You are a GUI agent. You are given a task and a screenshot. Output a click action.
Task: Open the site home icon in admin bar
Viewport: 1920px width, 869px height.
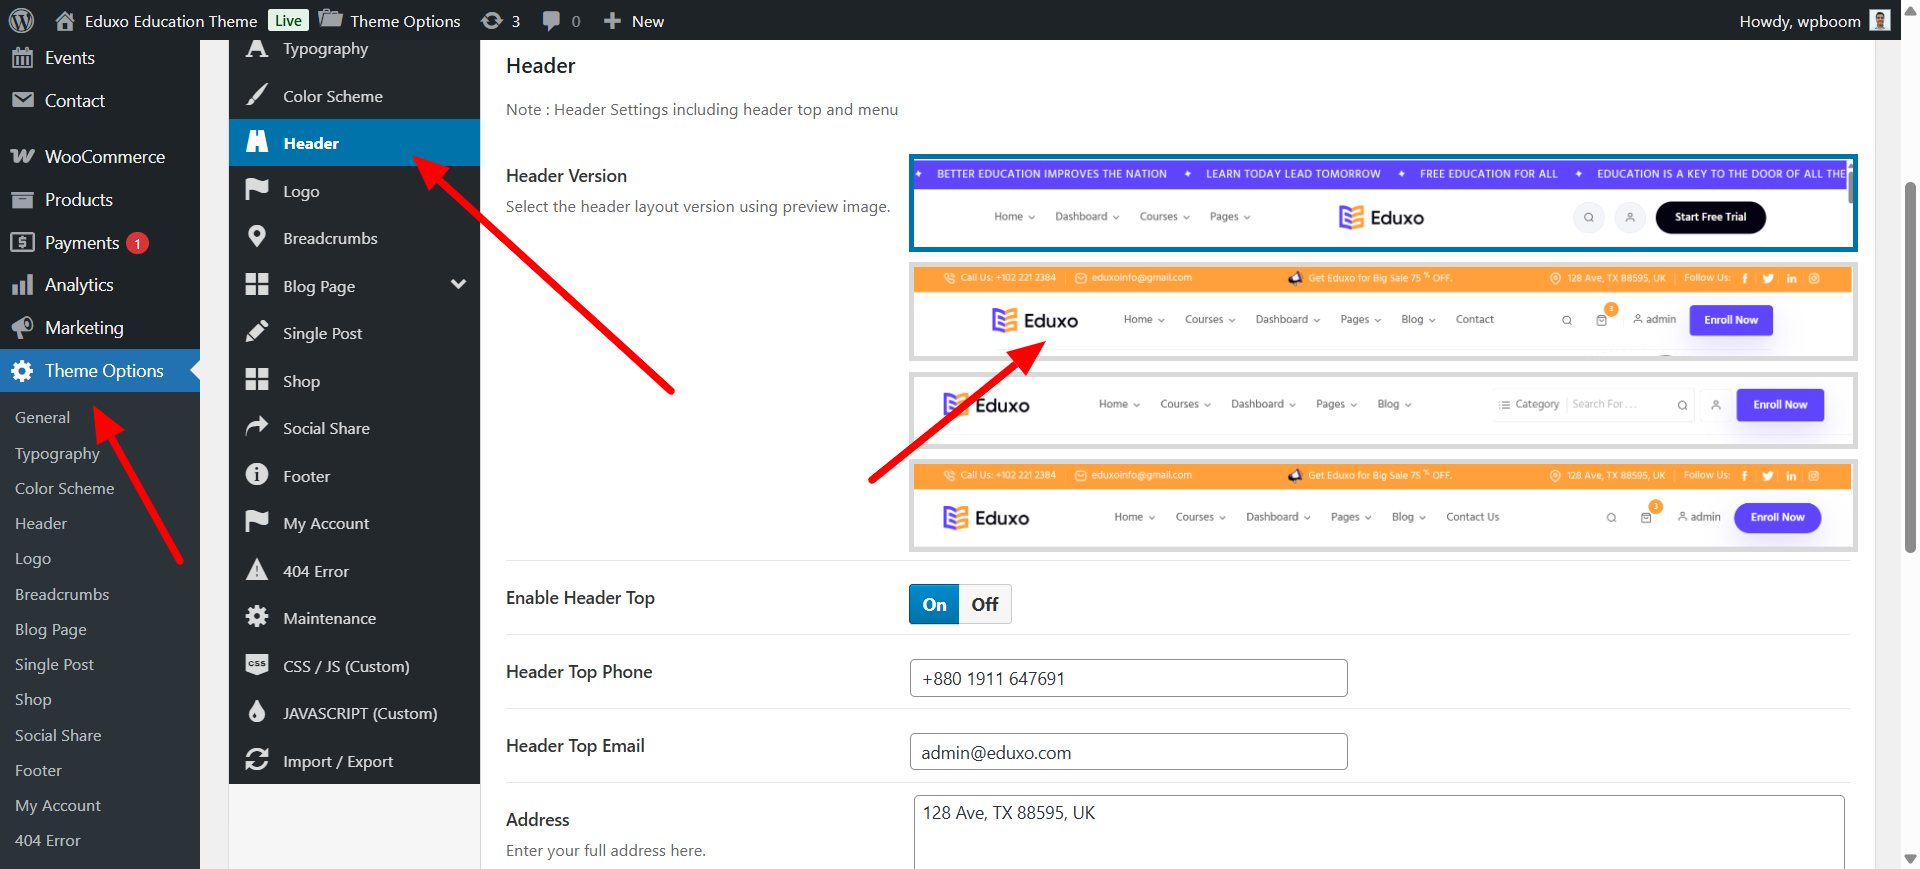click(x=65, y=20)
